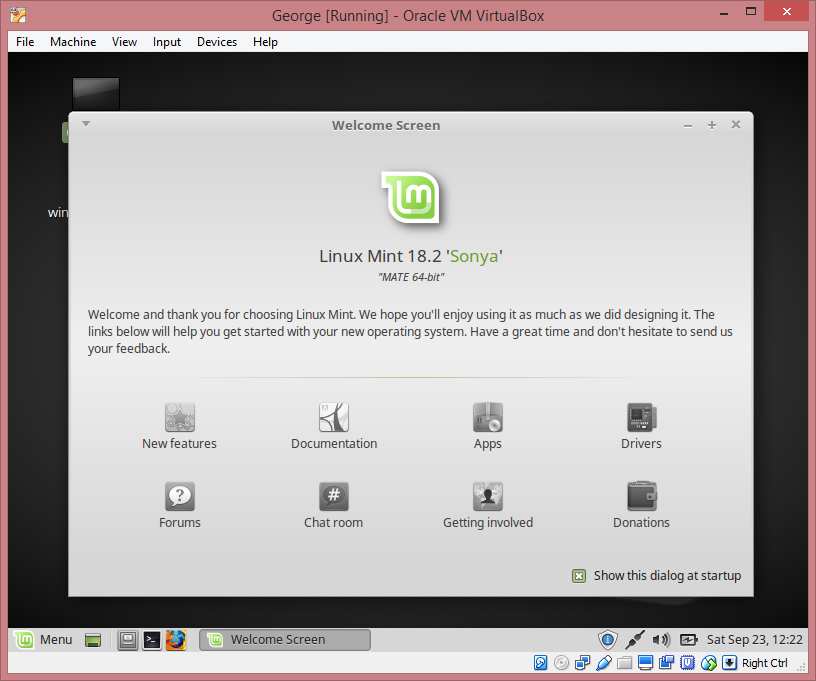Viewport: 816px width, 681px height.
Task: Click the Right Ctrl host key label
Action: tap(764, 663)
